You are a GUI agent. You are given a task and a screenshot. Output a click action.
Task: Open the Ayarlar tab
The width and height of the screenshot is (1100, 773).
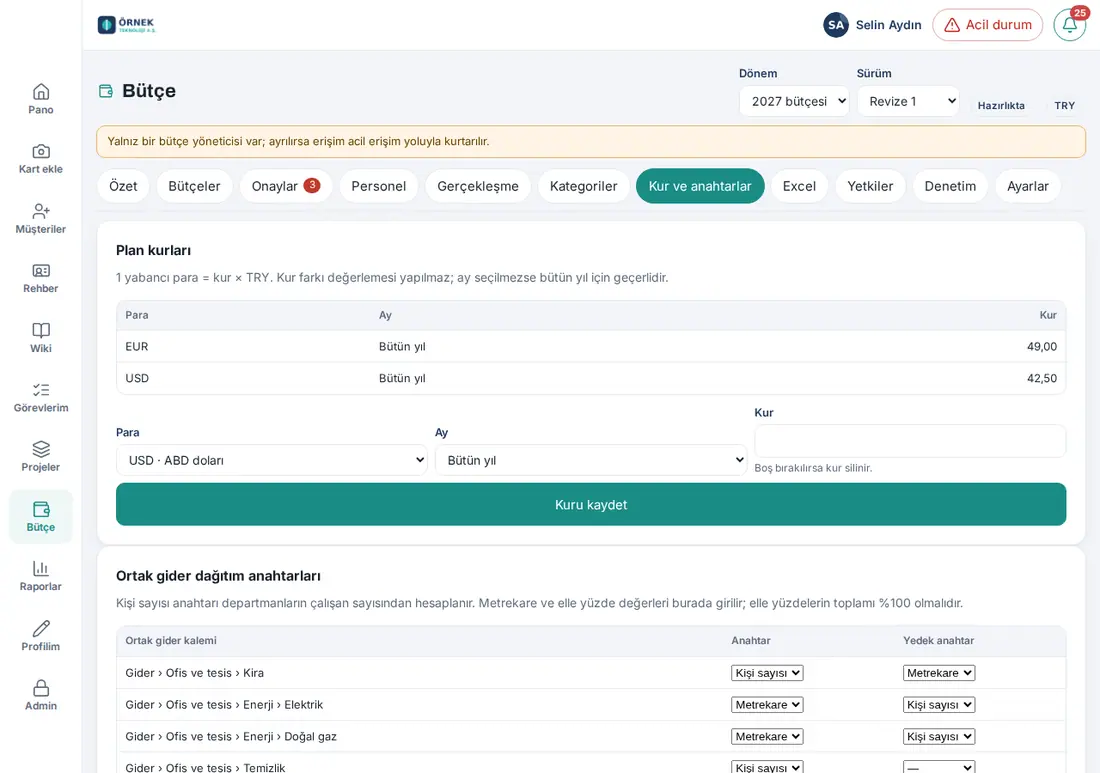(x=1028, y=186)
